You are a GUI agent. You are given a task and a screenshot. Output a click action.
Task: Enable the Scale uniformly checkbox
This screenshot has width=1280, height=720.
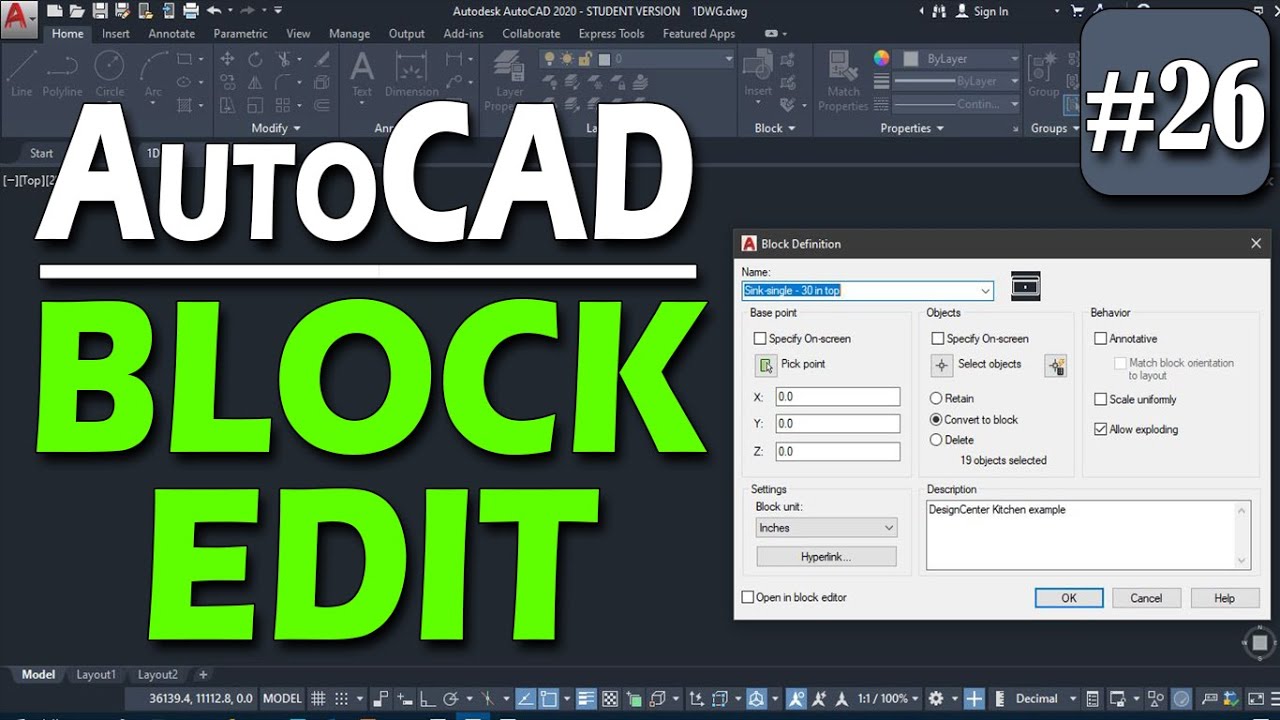[x=1101, y=400]
